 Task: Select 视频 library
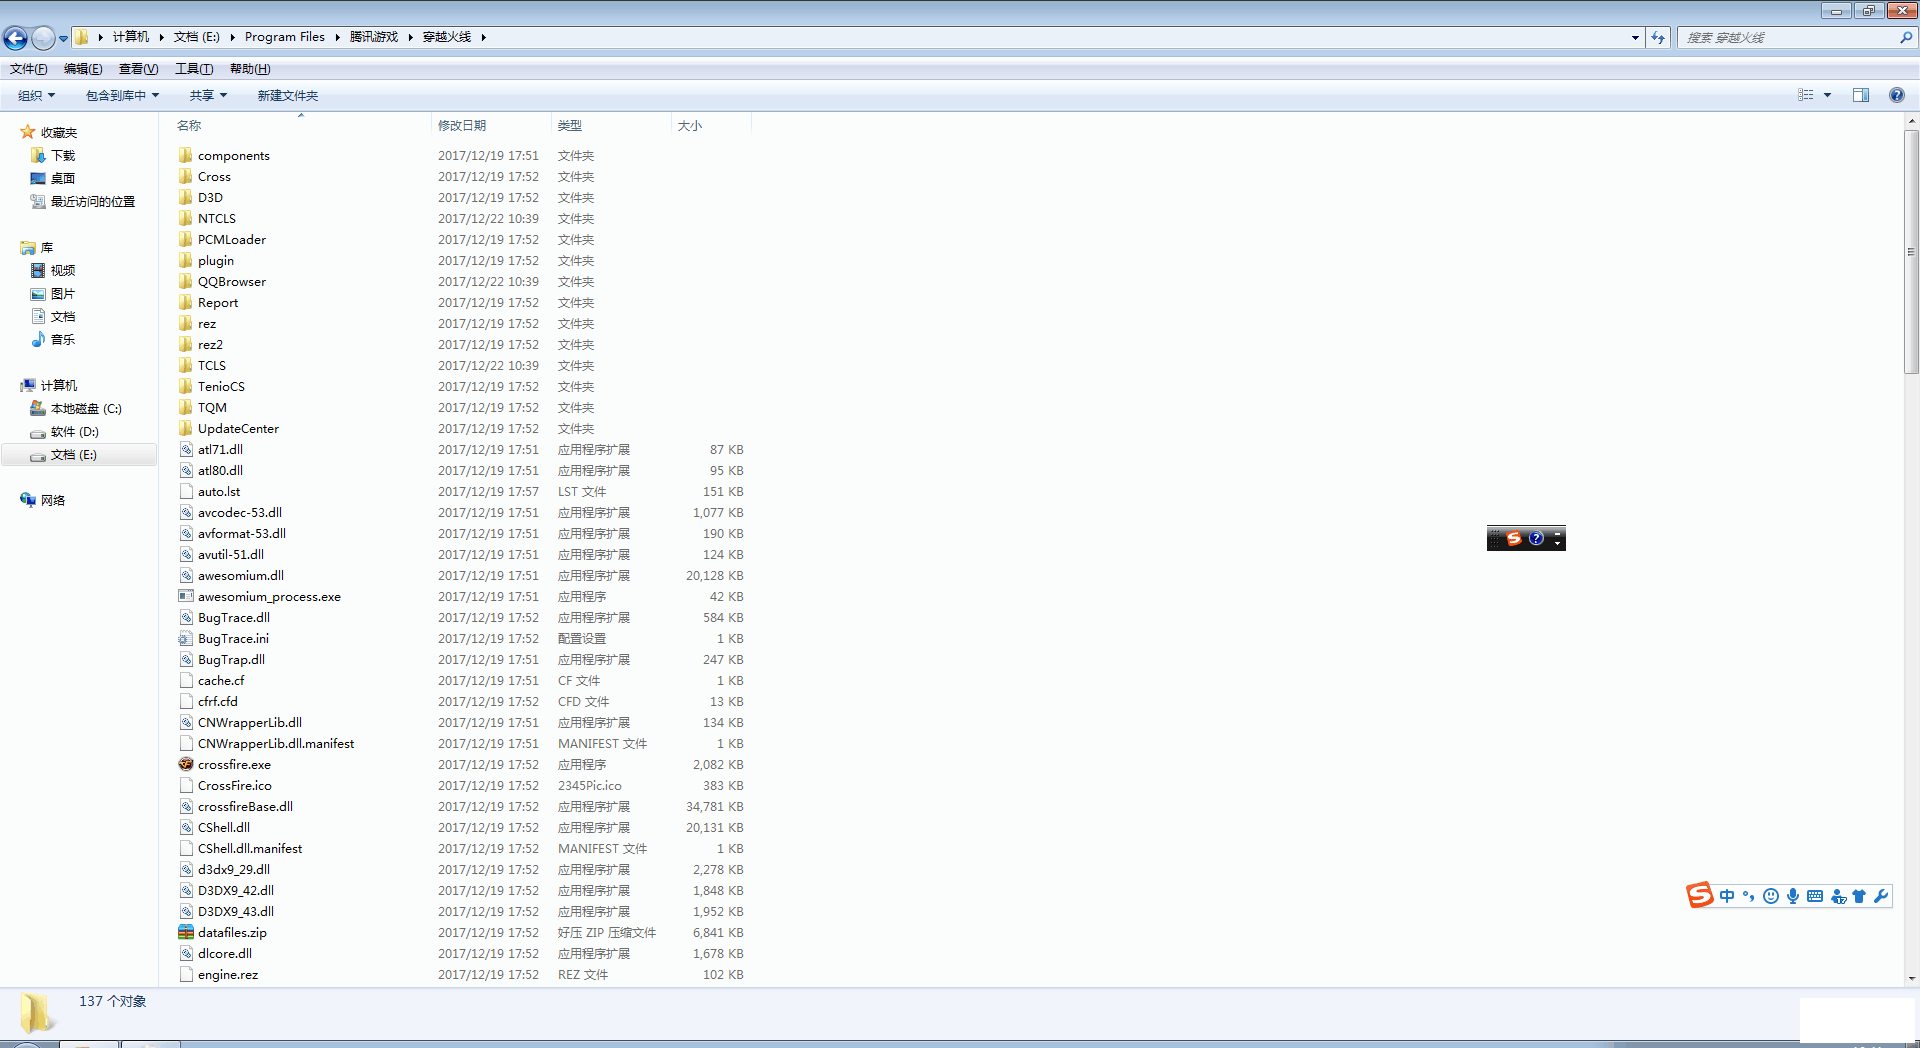63,270
